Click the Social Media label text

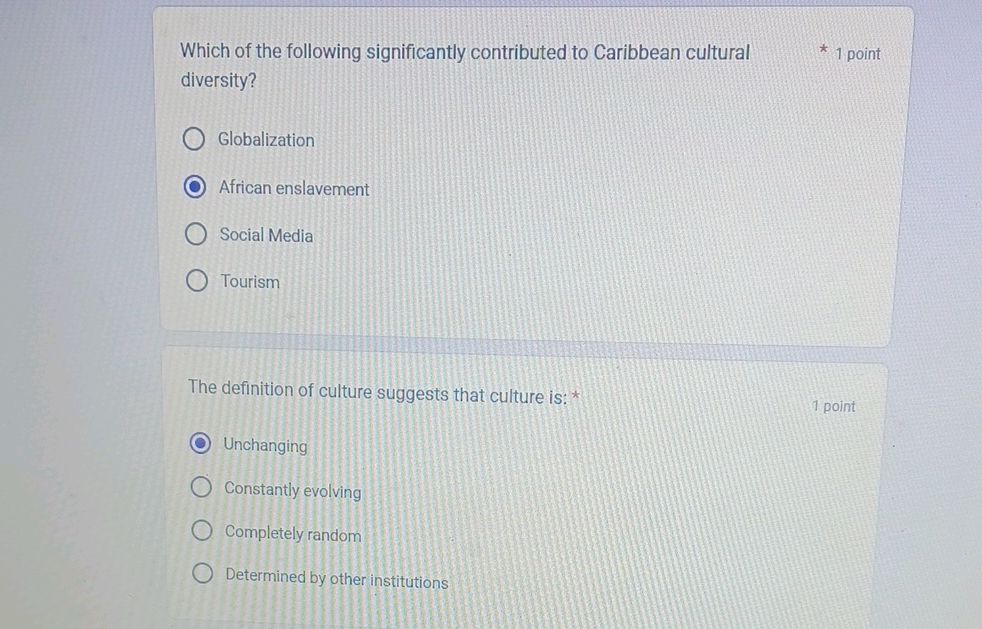click(x=266, y=235)
